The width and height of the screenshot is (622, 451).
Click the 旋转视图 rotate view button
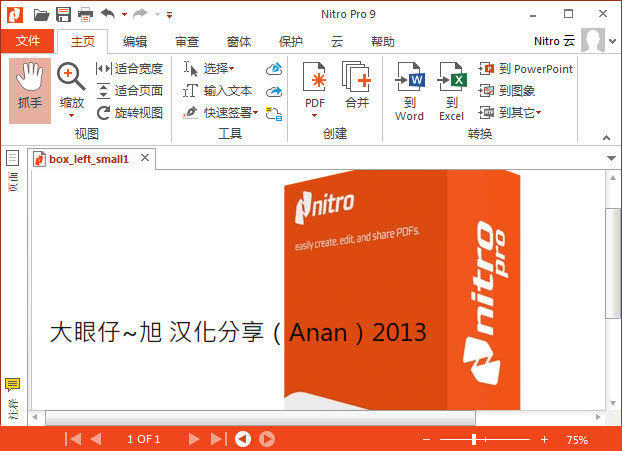[130, 113]
